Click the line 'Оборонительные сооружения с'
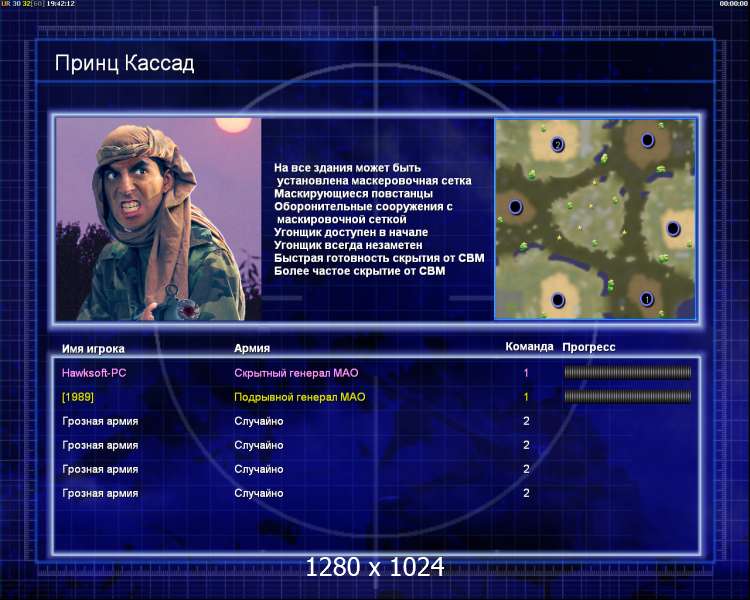The height and width of the screenshot is (600, 750). click(x=363, y=207)
